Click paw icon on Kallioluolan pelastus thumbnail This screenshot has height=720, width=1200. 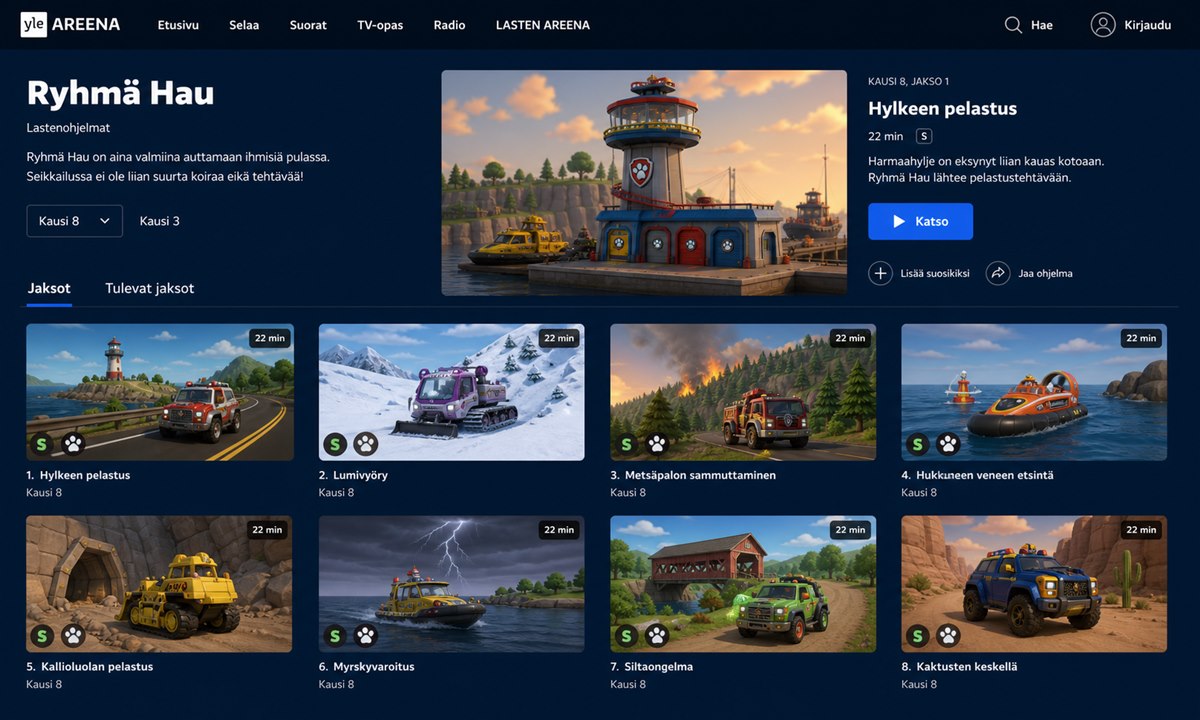pos(73,634)
